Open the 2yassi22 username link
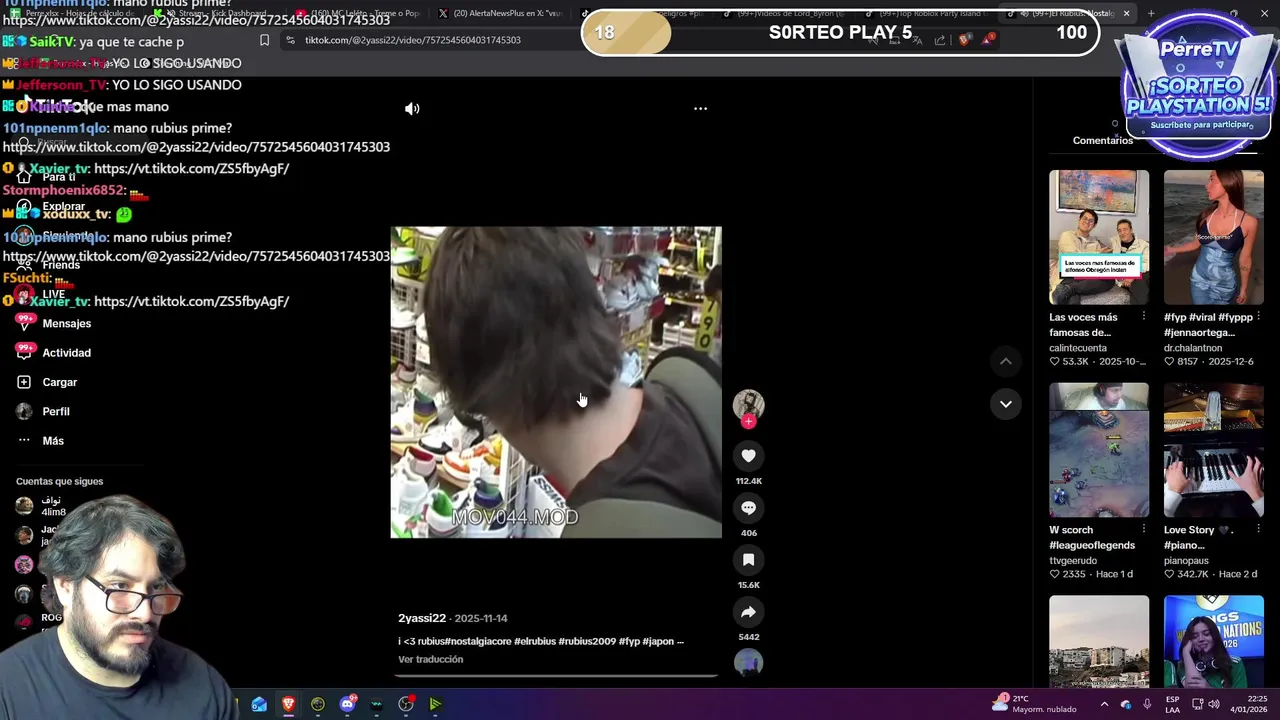 (422, 618)
